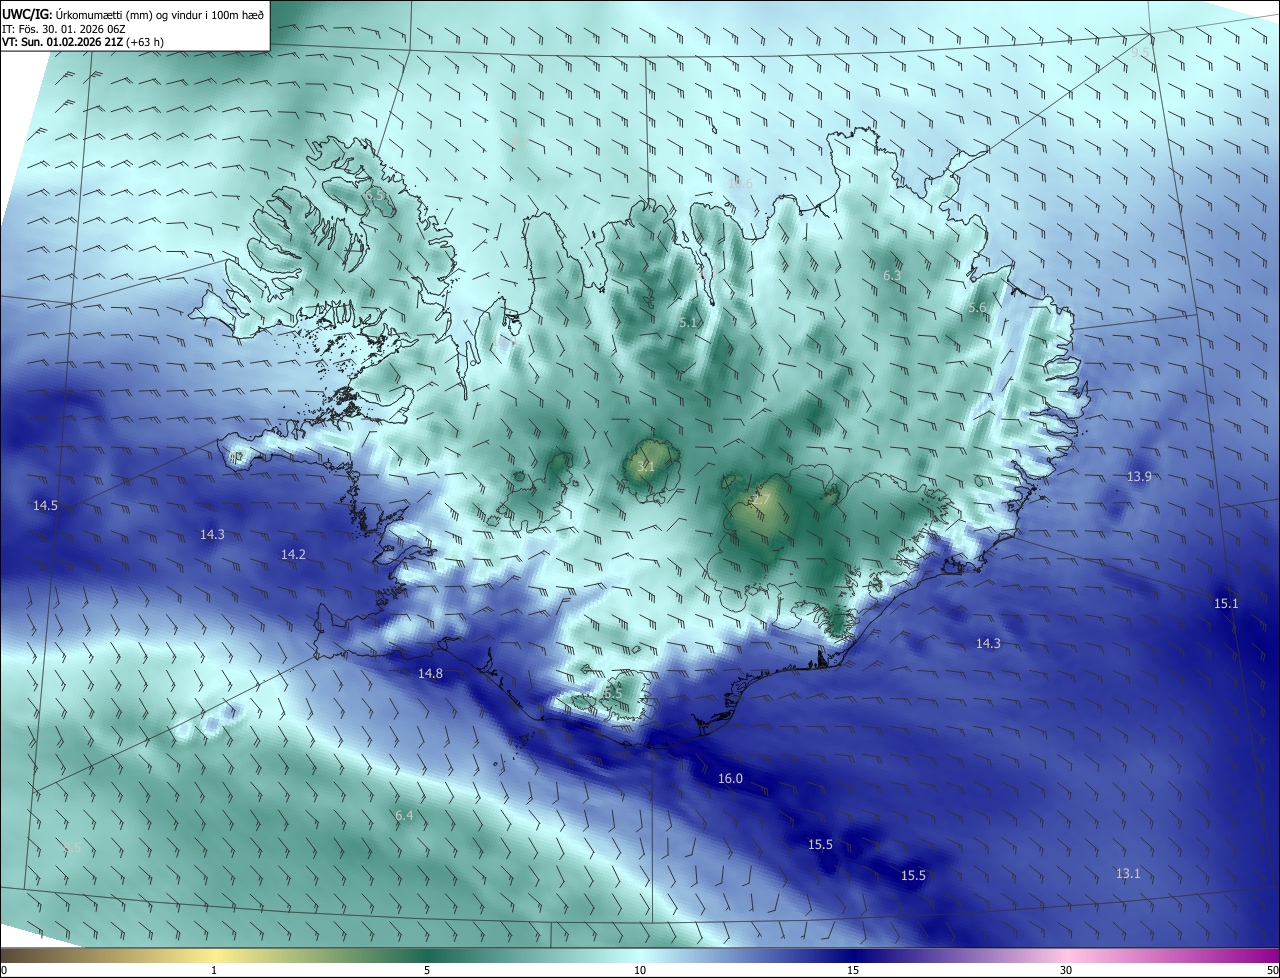This screenshot has width=1280, height=978.
Task: Click the VT: Sun. 01.02.2026 21Z text
Action: click(63, 42)
